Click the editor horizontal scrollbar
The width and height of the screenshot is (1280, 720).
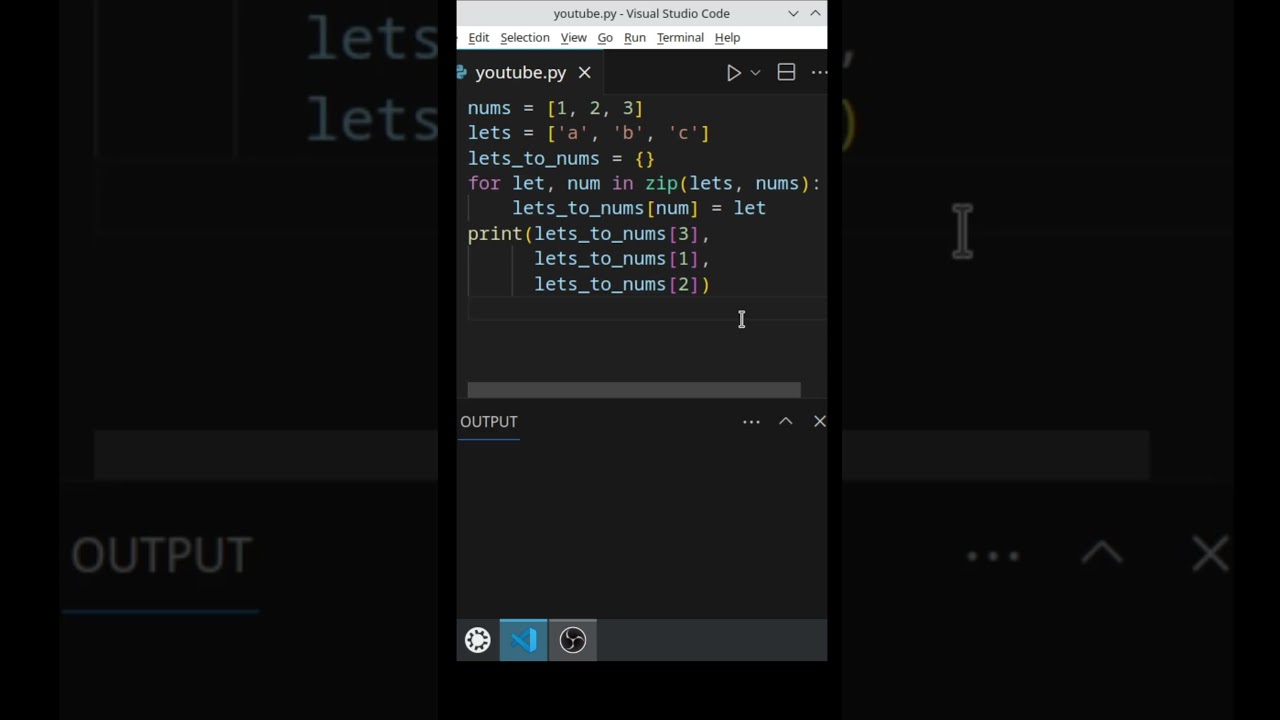(634, 390)
